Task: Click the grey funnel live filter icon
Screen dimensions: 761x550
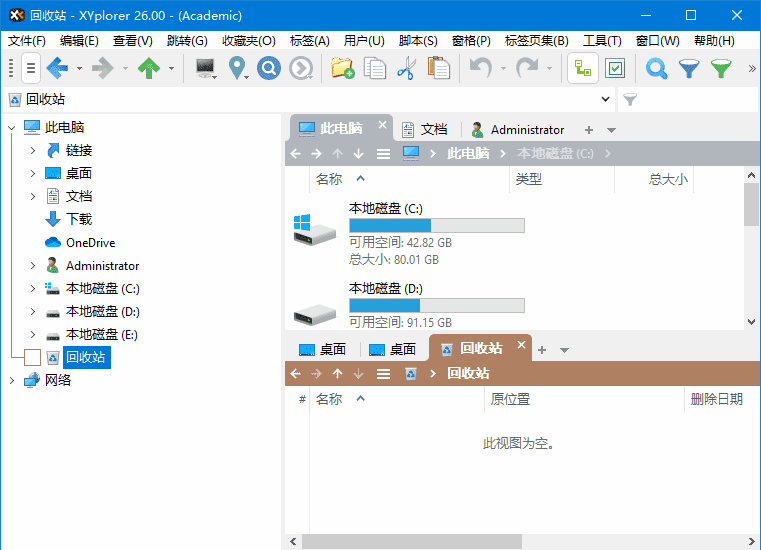Action: click(630, 100)
